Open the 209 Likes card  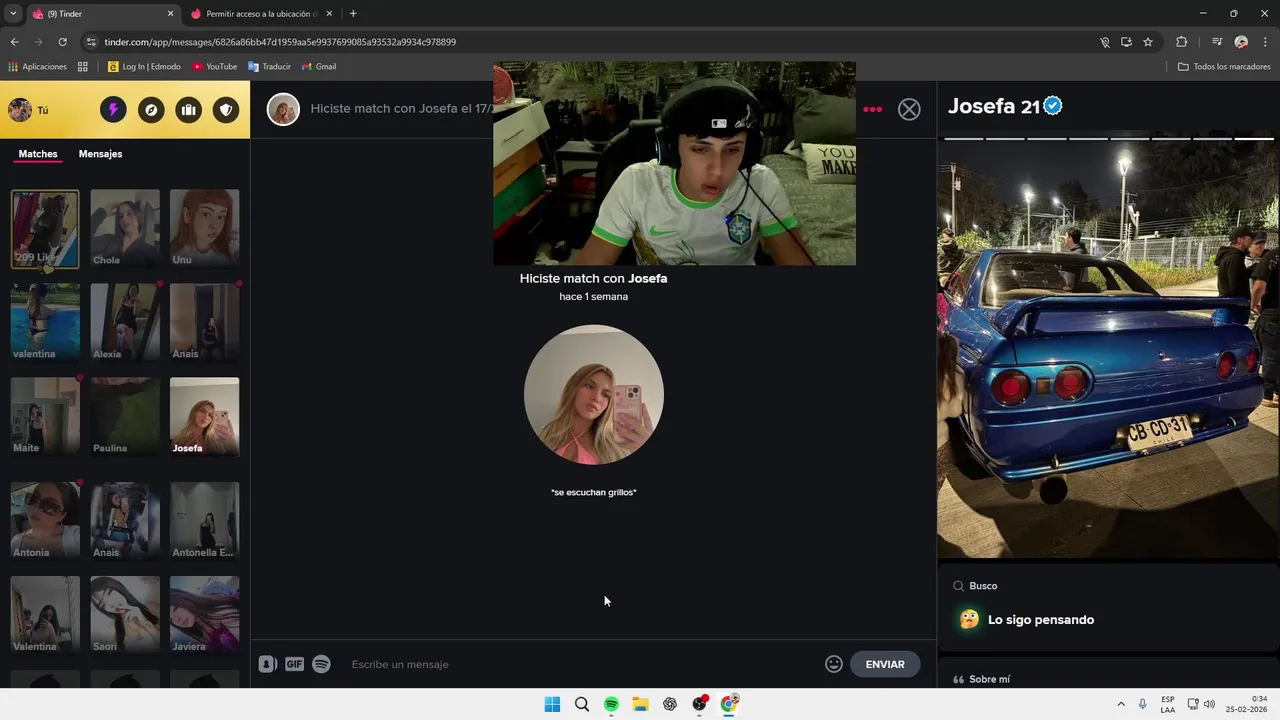[x=45, y=229]
